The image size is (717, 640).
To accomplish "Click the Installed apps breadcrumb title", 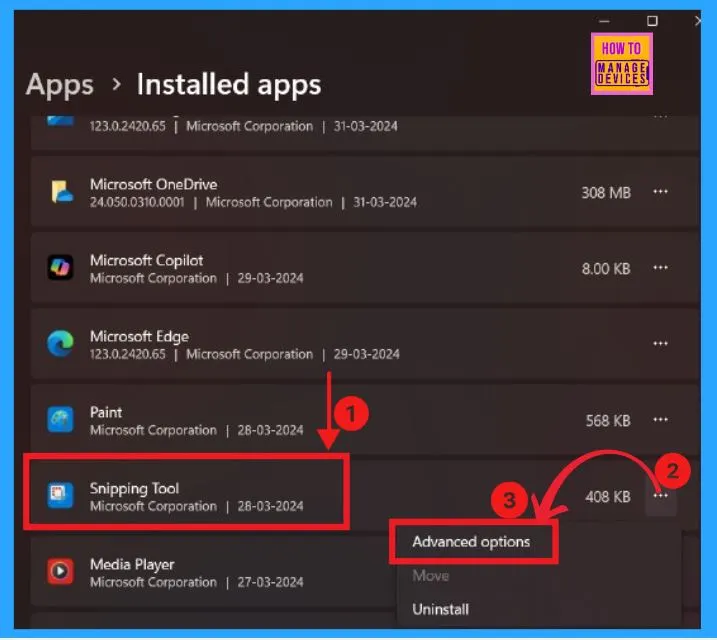I will [x=229, y=85].
